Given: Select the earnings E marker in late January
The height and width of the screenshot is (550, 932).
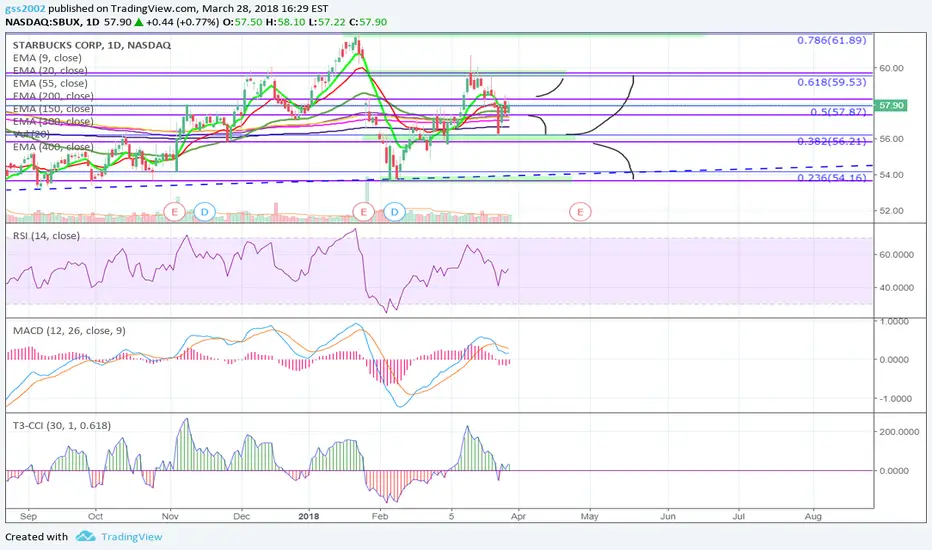Looking at the screenshot, I should pos(363,212).
